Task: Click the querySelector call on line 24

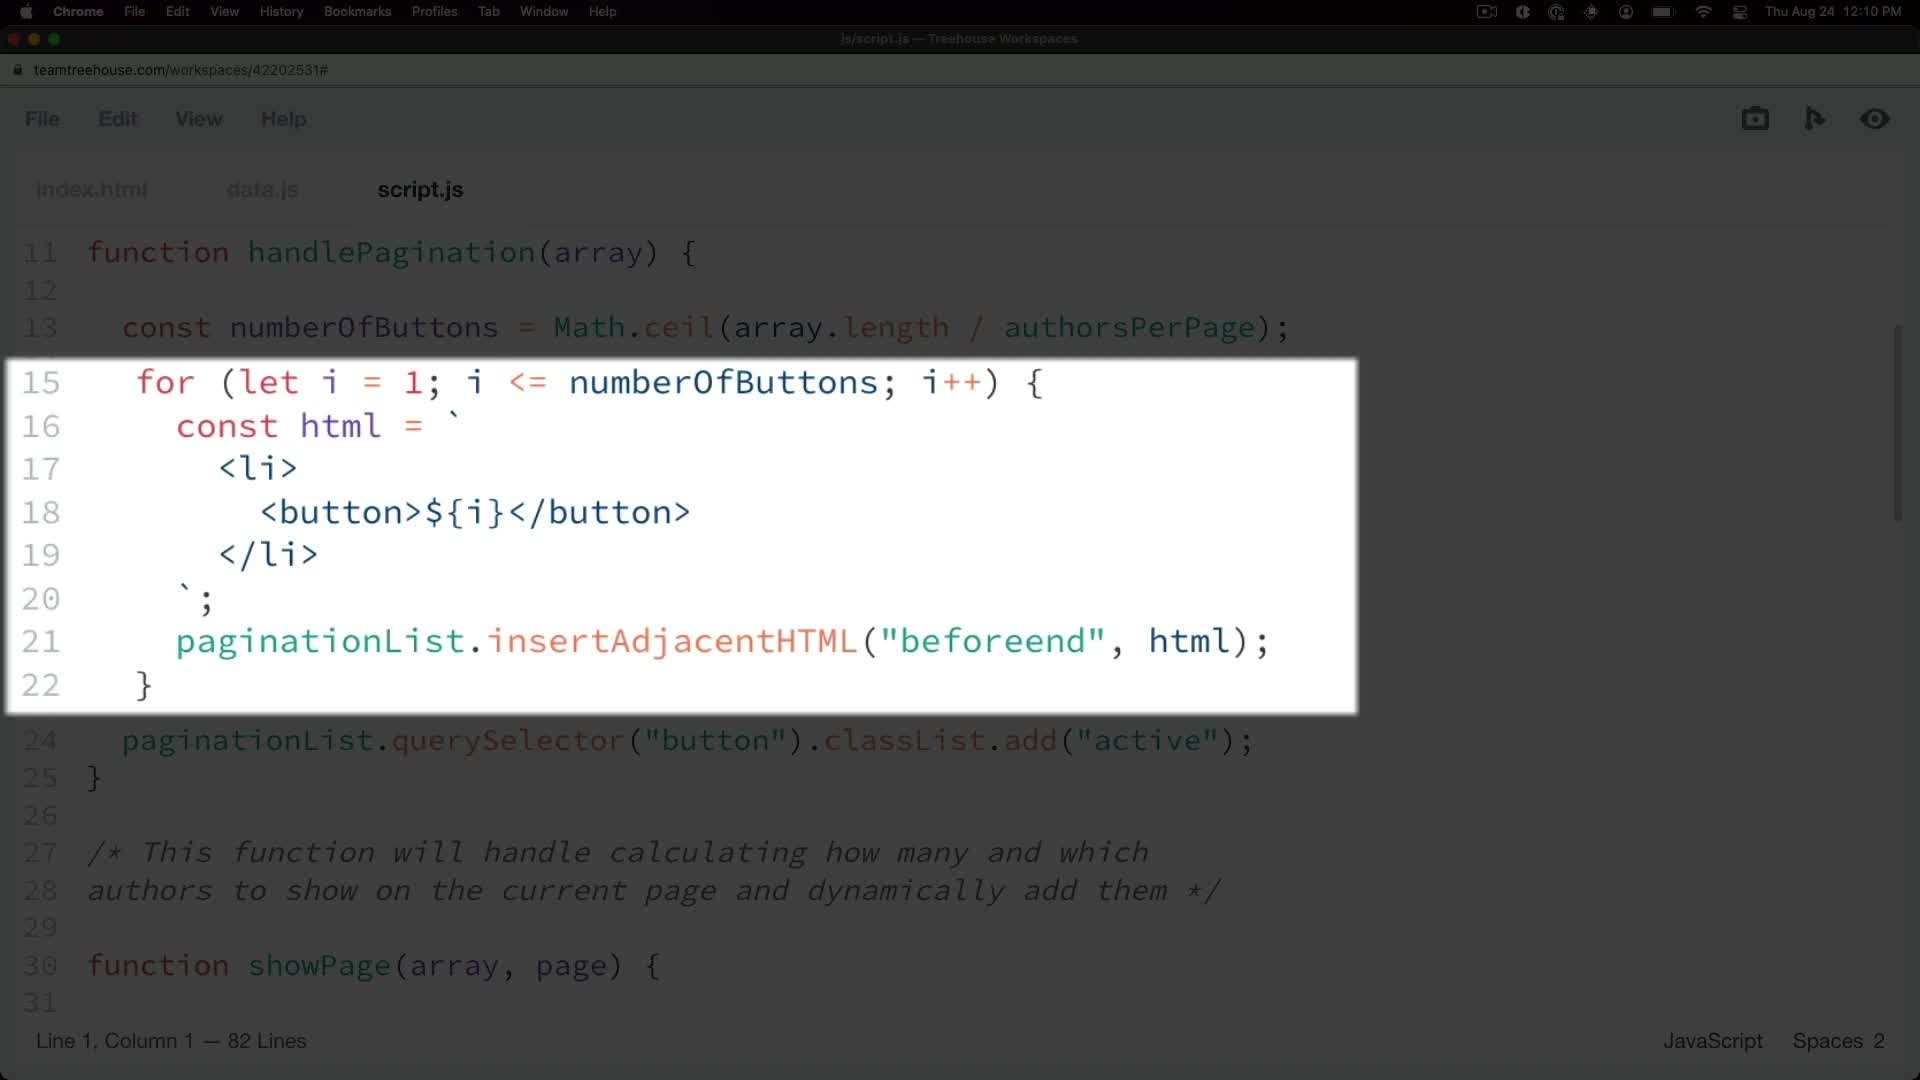Action: click(x=508, y=741)
